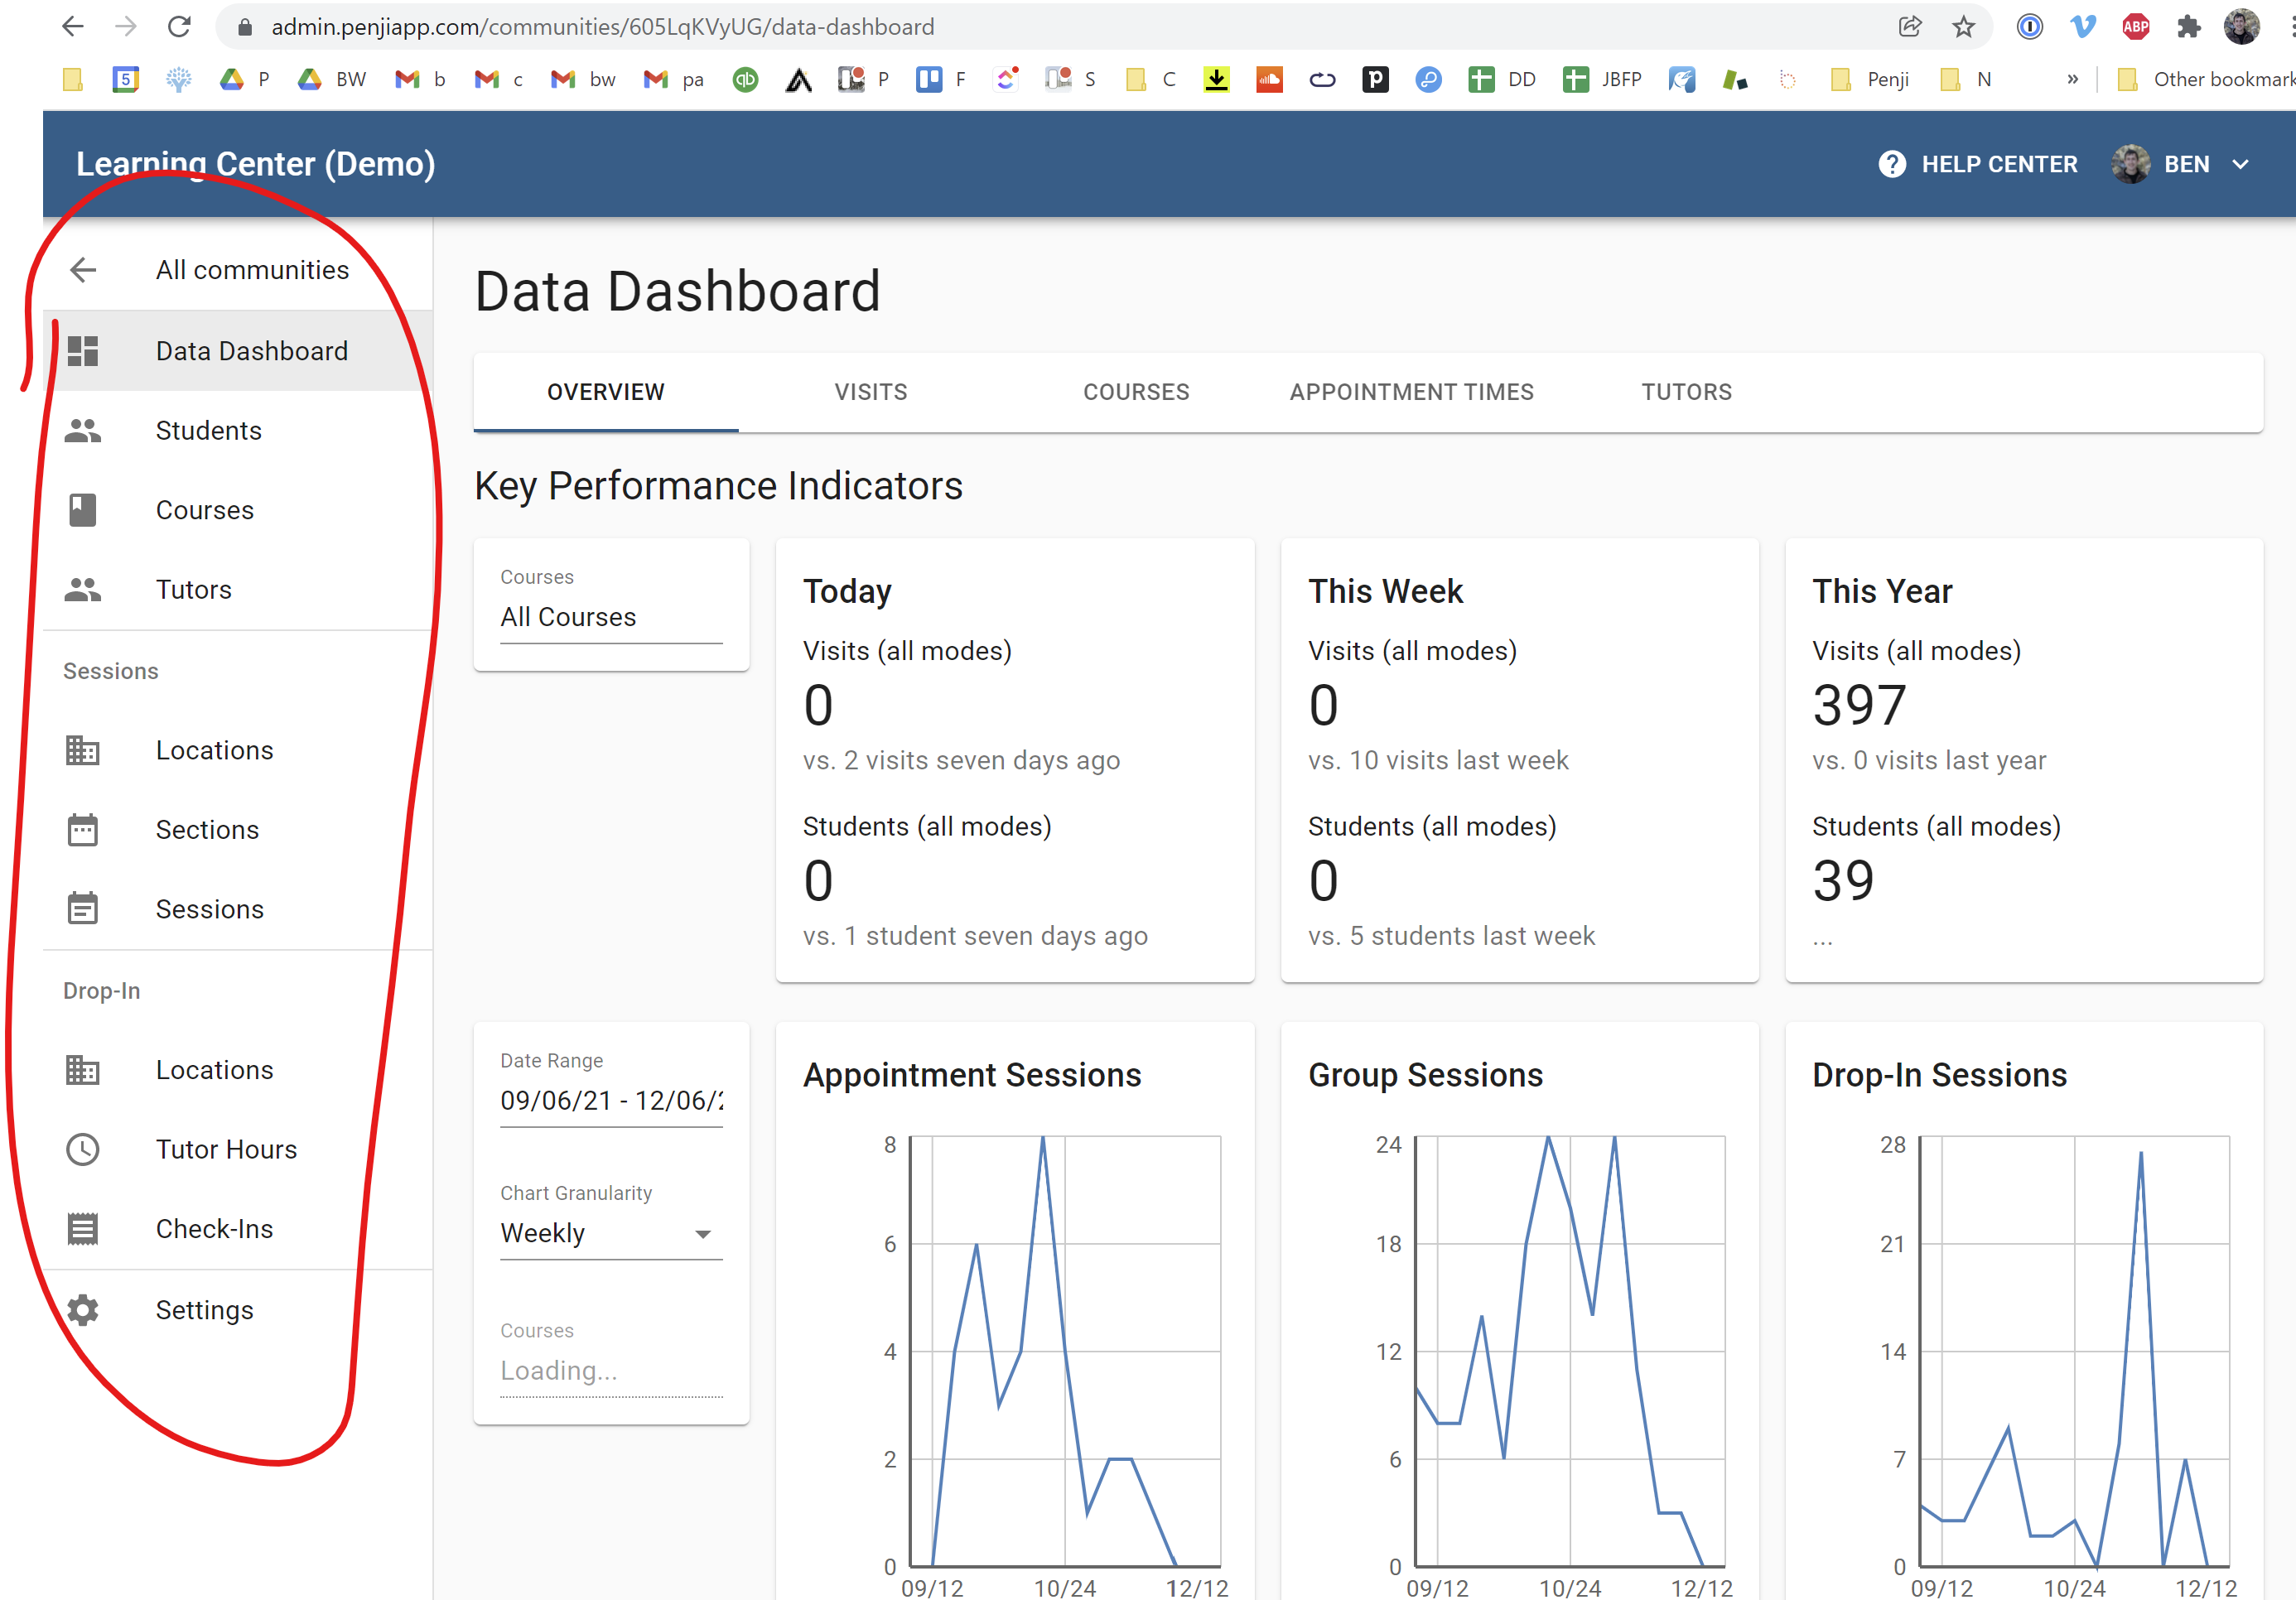Click the Students people icon in sidebar

coord(83,431)
